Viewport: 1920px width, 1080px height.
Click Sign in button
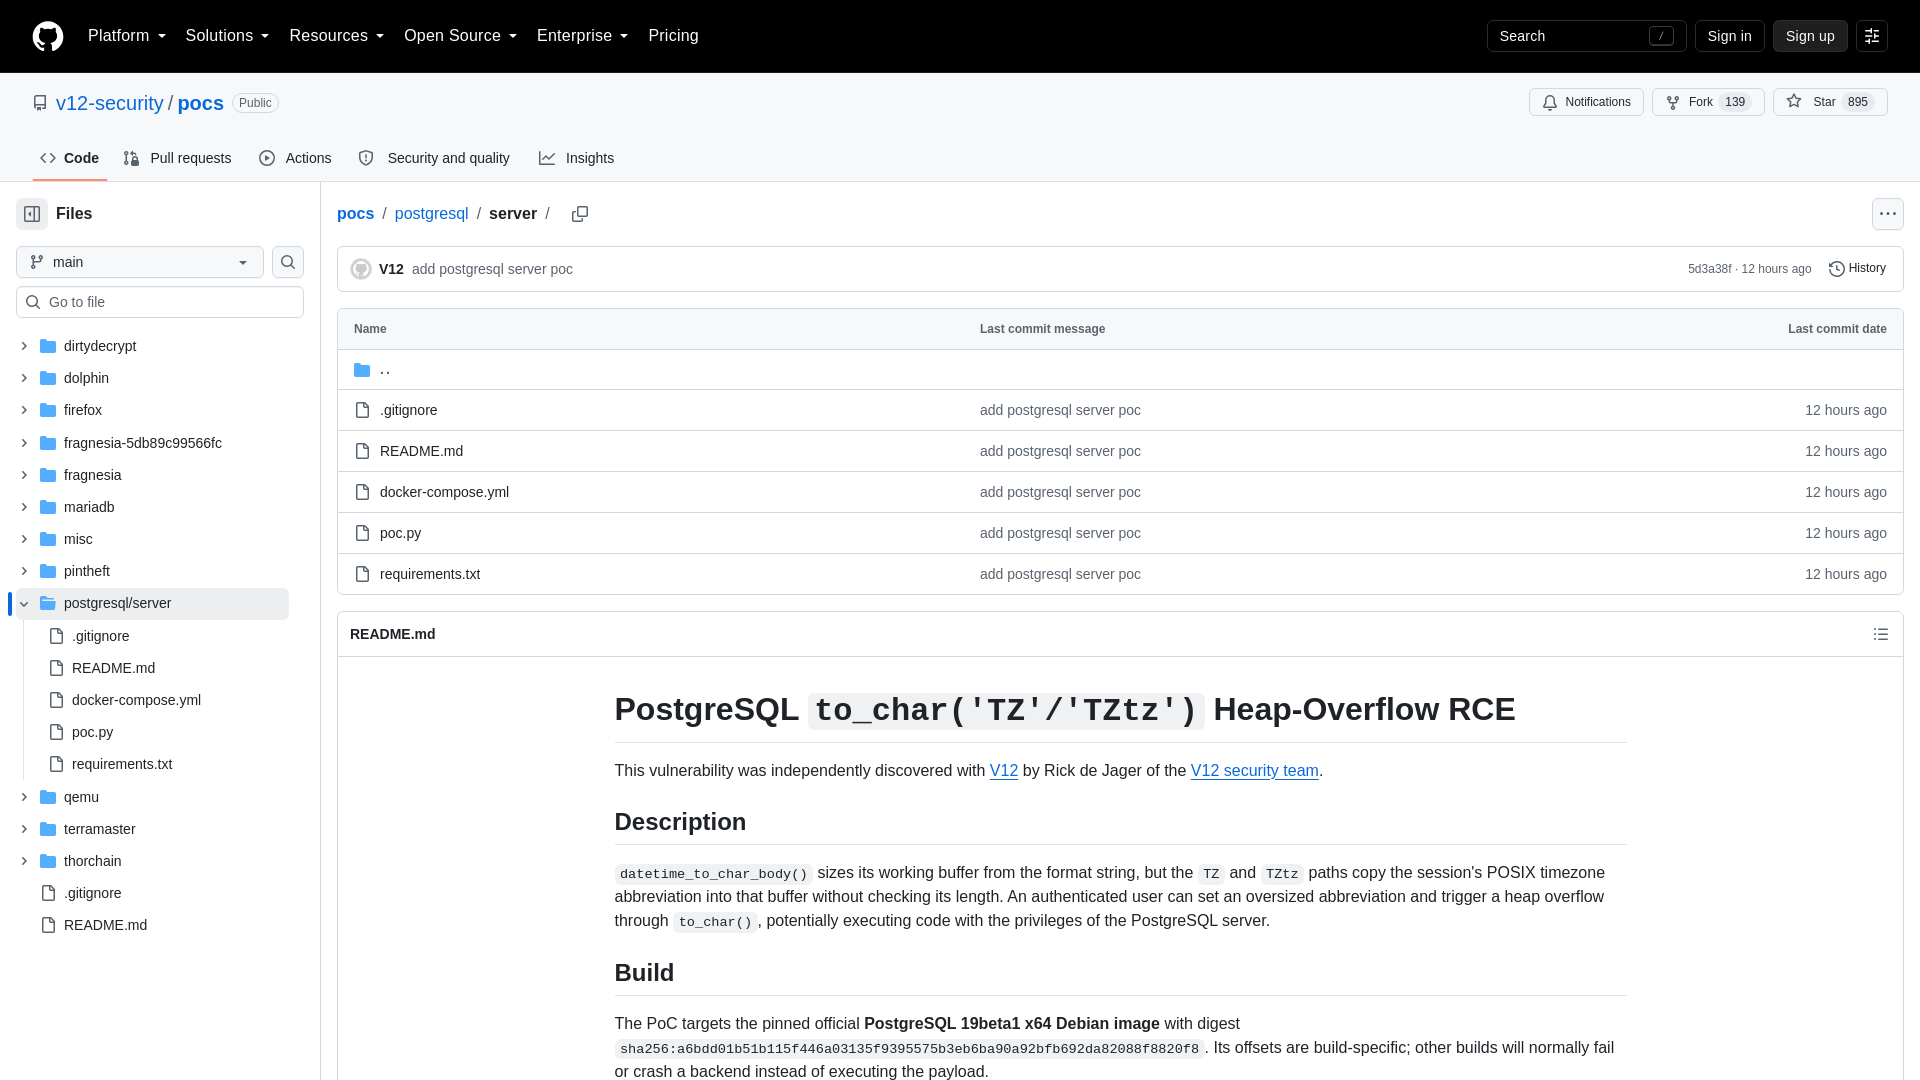pyautogui.click(x=1729, y=36)
